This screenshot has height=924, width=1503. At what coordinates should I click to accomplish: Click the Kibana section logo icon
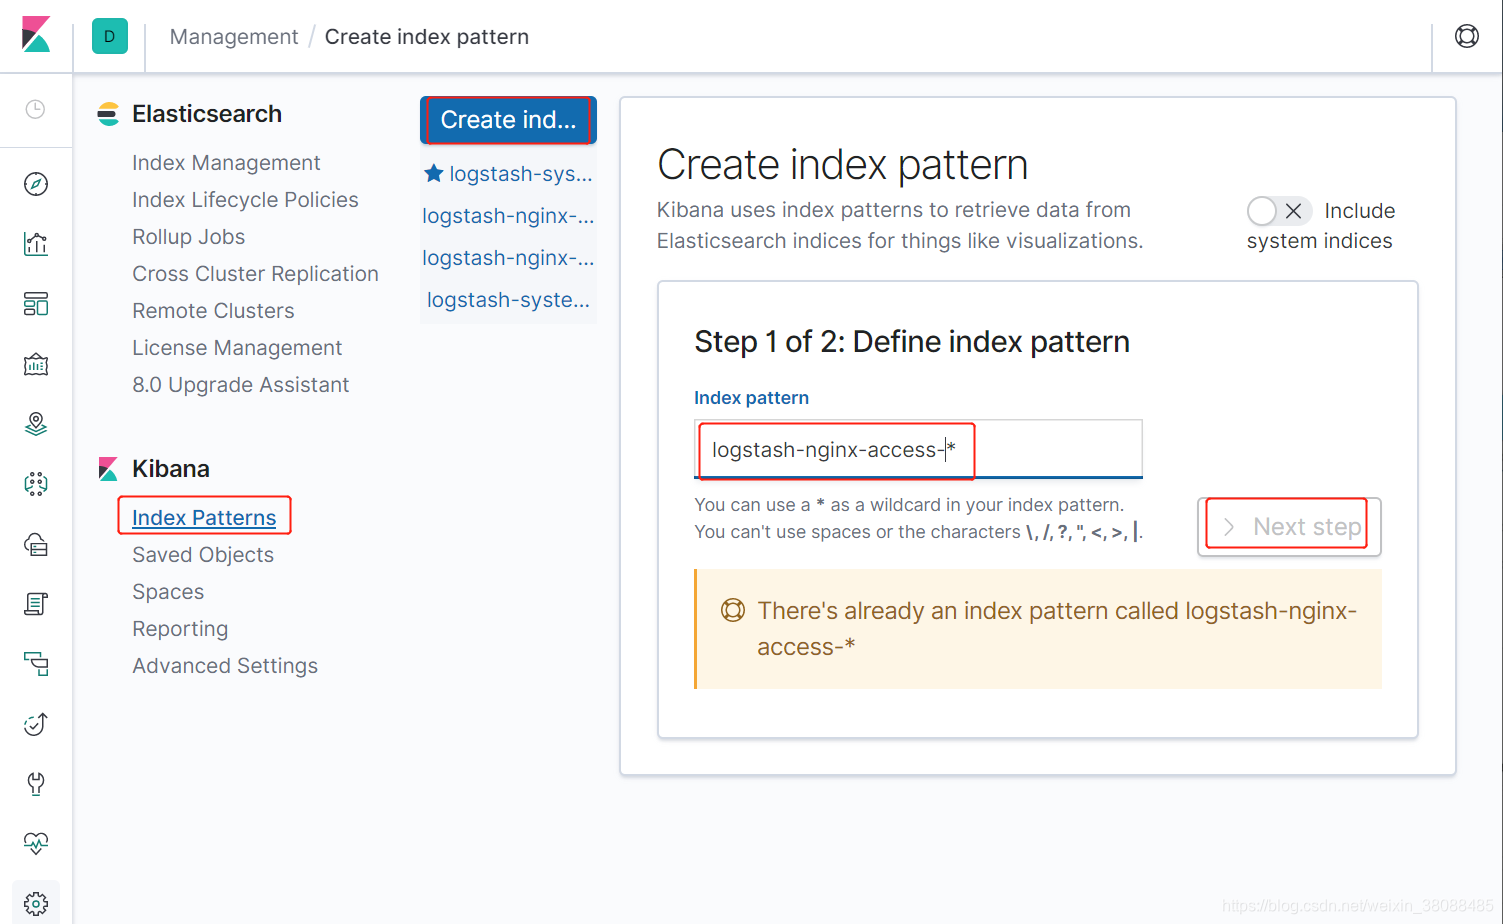tap(108, 469)
